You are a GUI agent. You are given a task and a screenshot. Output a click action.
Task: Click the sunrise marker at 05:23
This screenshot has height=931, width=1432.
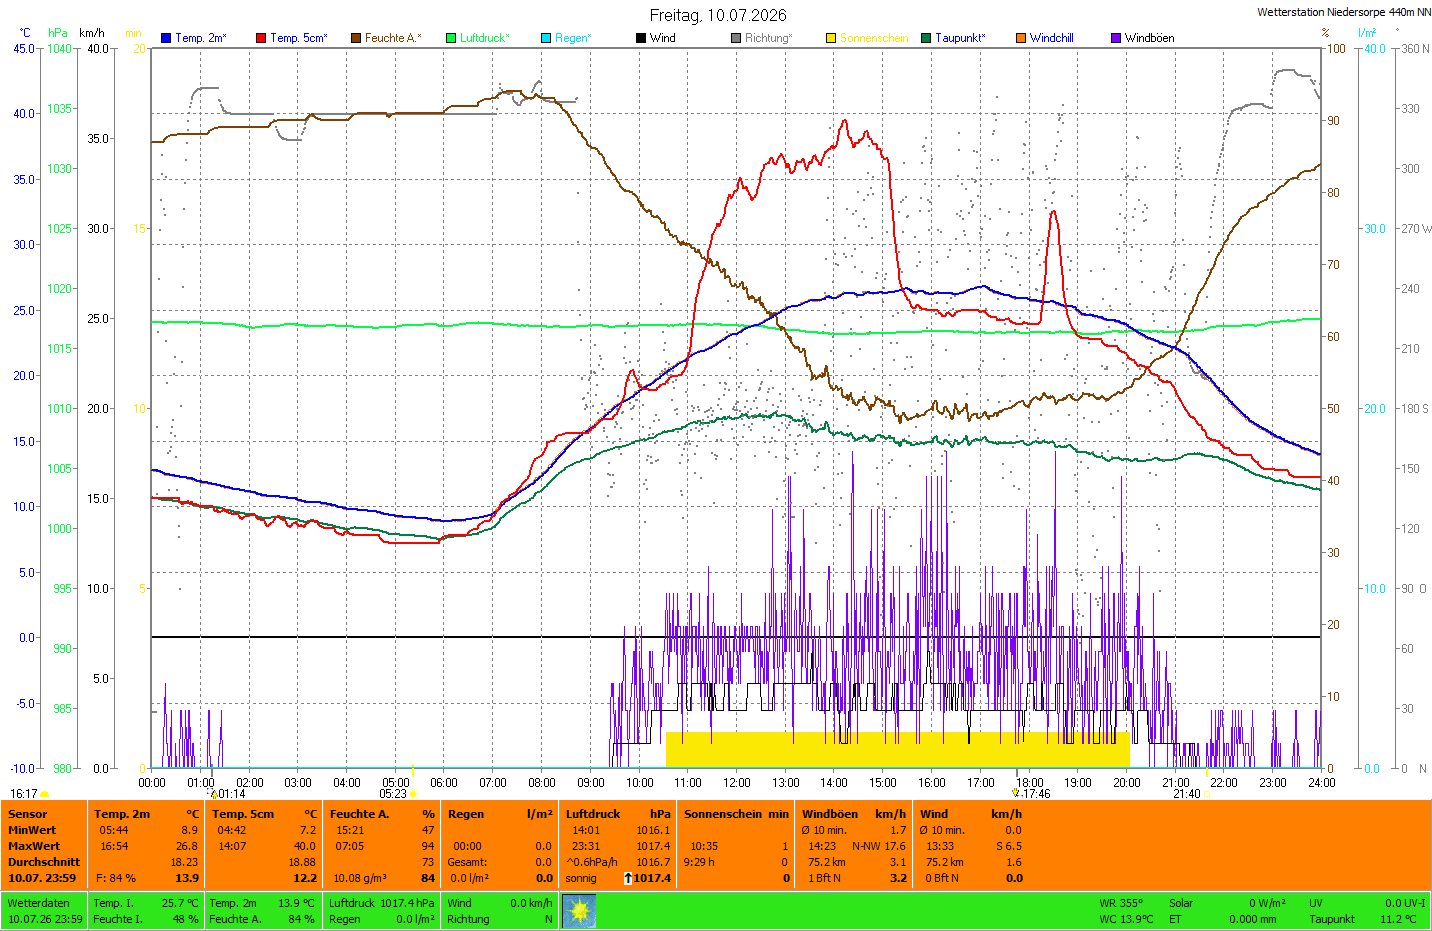point(413,794)
